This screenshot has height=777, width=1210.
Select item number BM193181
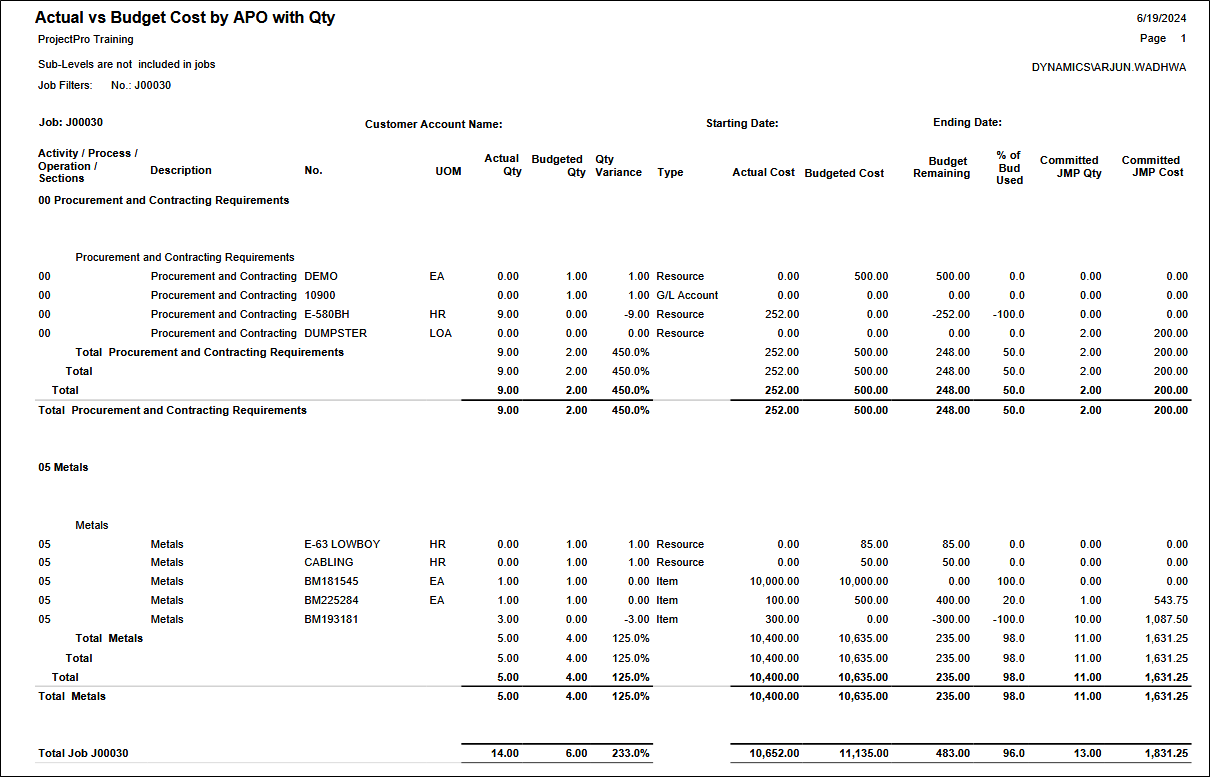(x=331, y=619)
